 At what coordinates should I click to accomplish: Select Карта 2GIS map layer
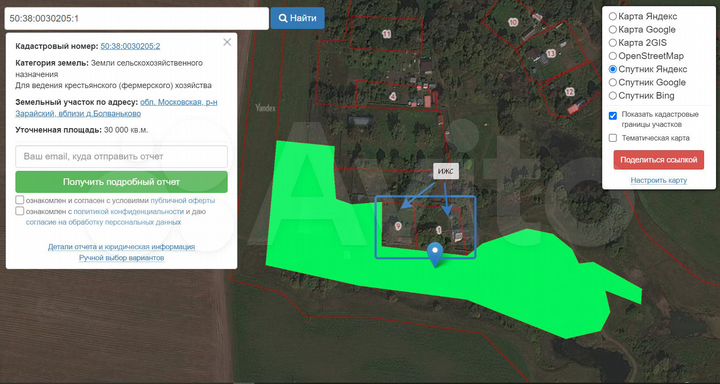pyautogui.click(x=613, y=43)
